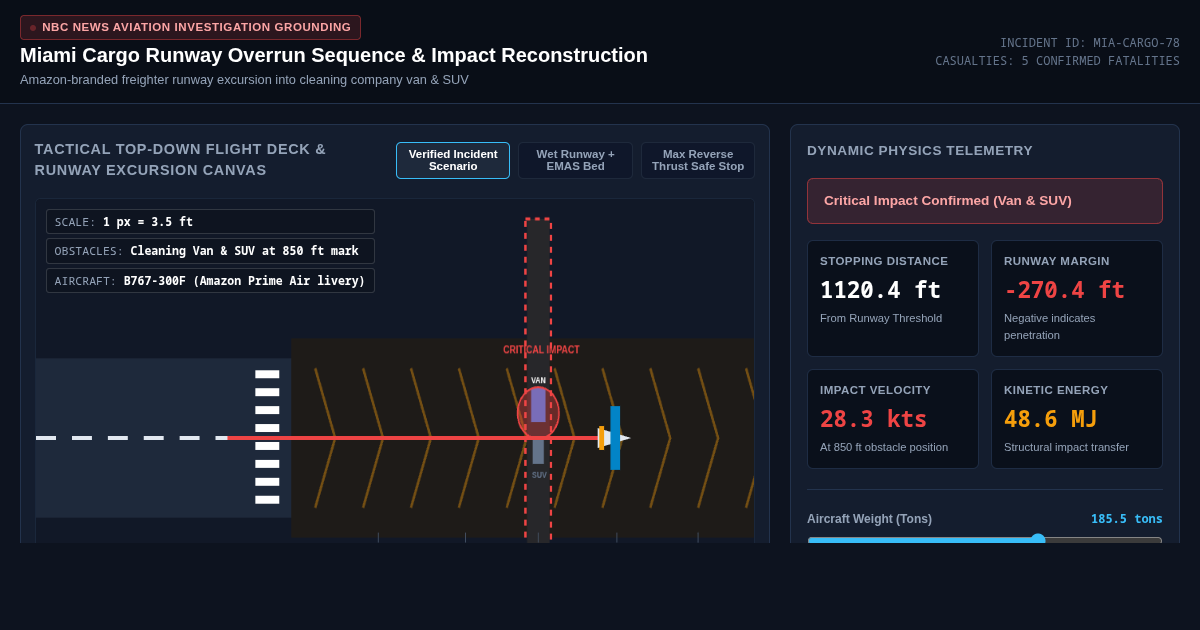1200x630 pixels.
Task: Click the runway threshold stripe markings
Action: pos(267,437)
